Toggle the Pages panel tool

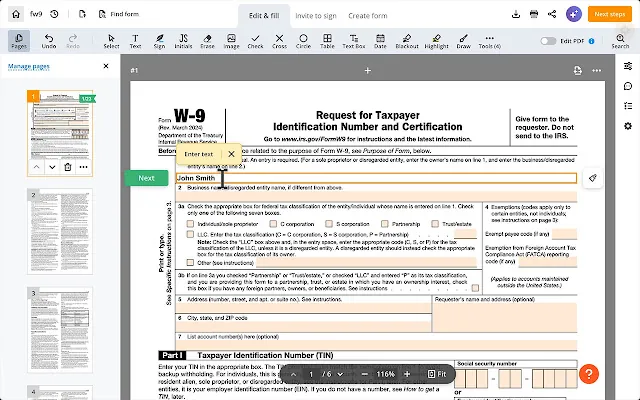(x=19, y=41)
